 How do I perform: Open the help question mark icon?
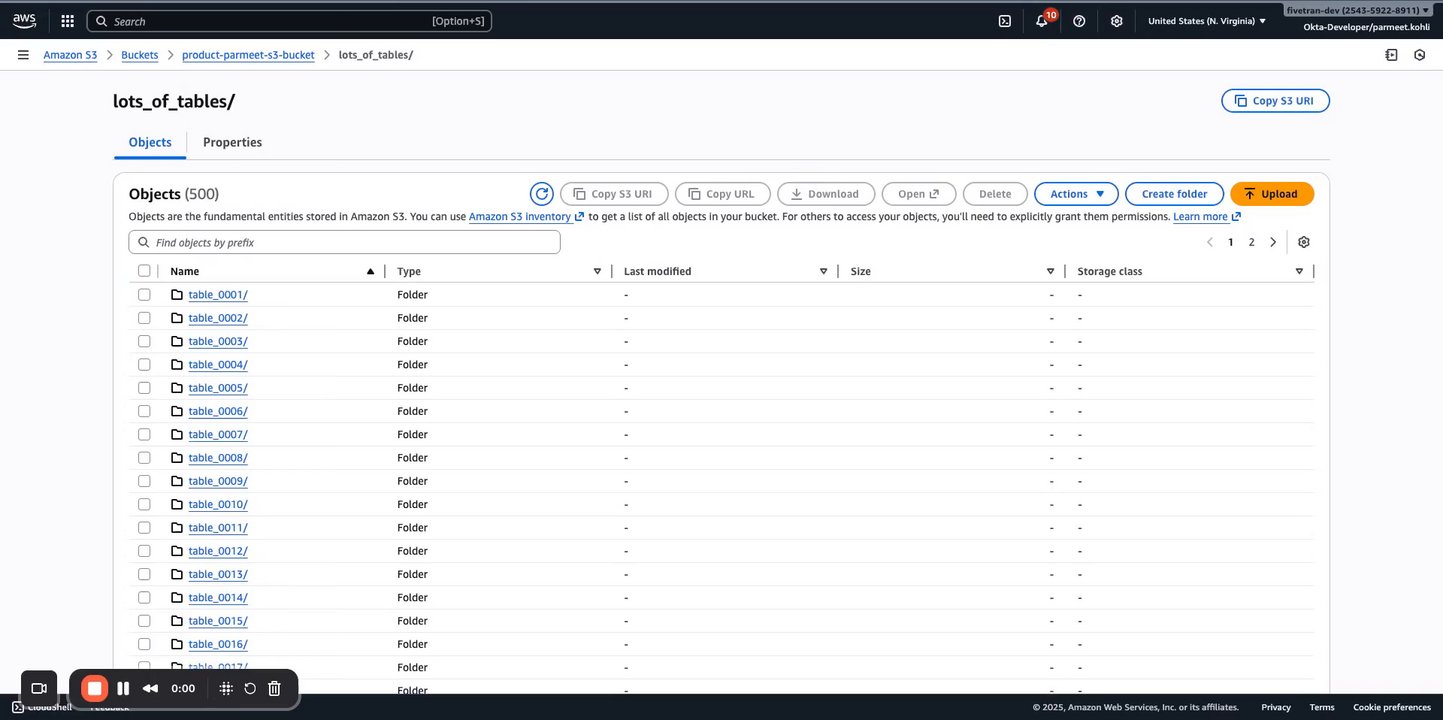pos(1079,21)
